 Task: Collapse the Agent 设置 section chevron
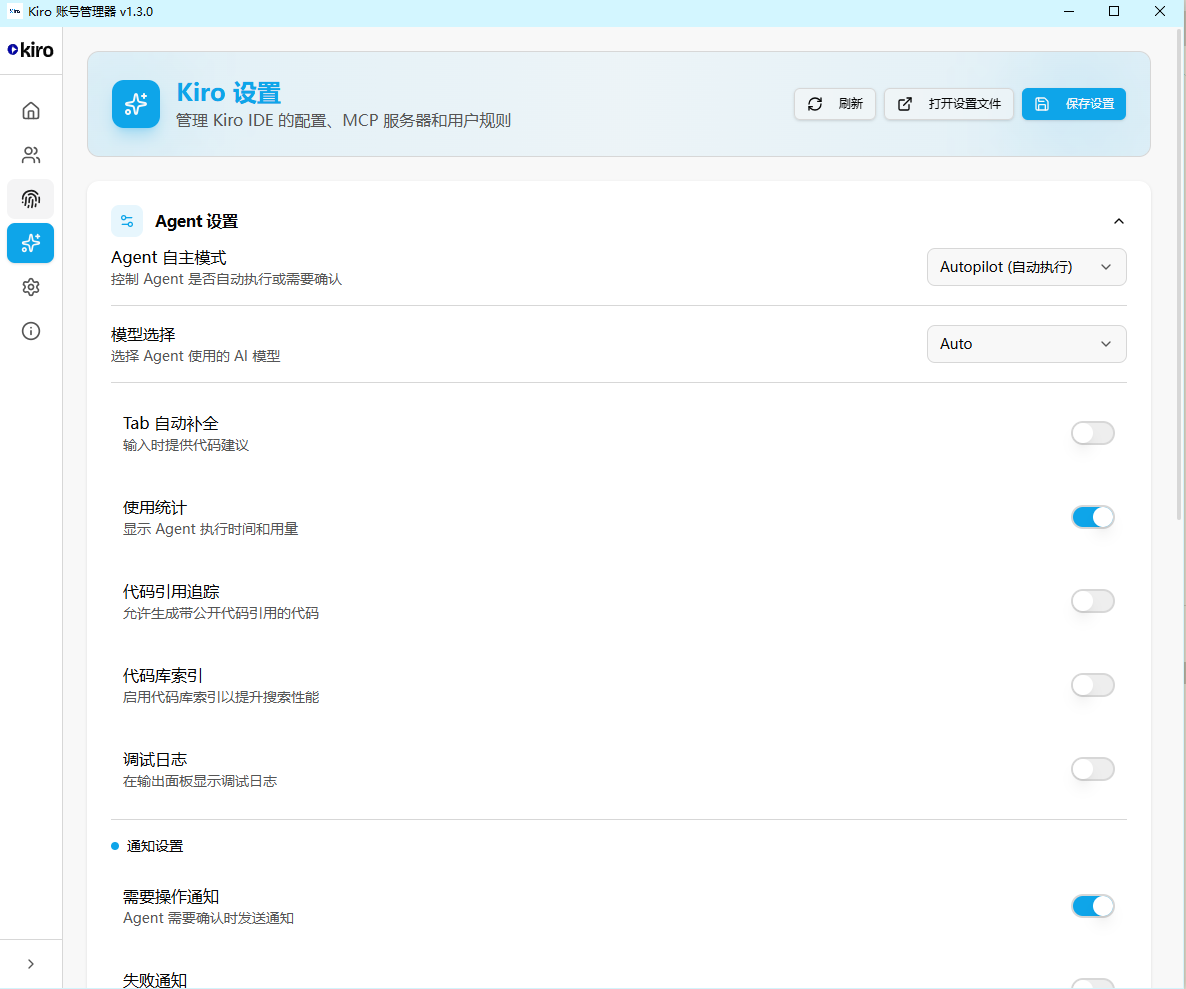pos(1119,222)
